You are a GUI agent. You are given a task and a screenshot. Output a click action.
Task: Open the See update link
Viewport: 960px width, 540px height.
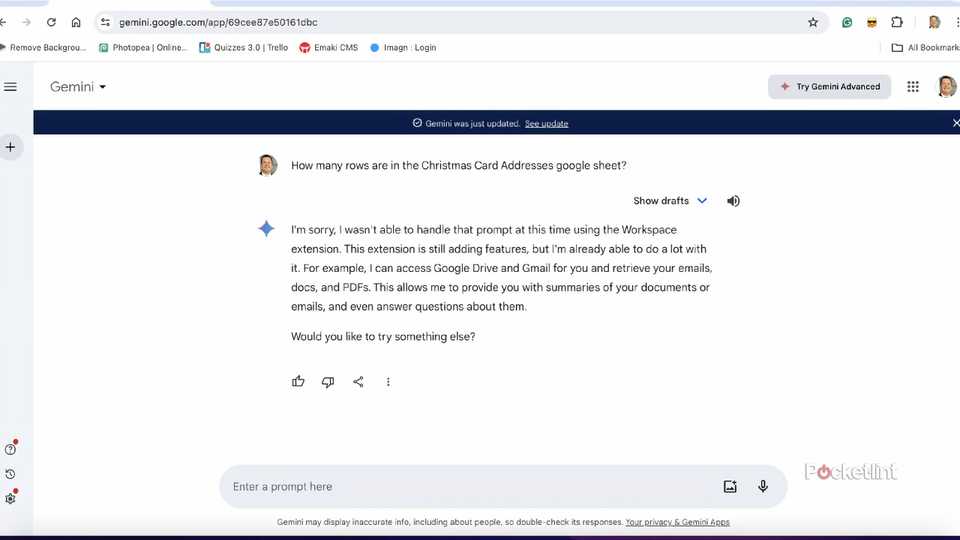[x=546, y=124]
